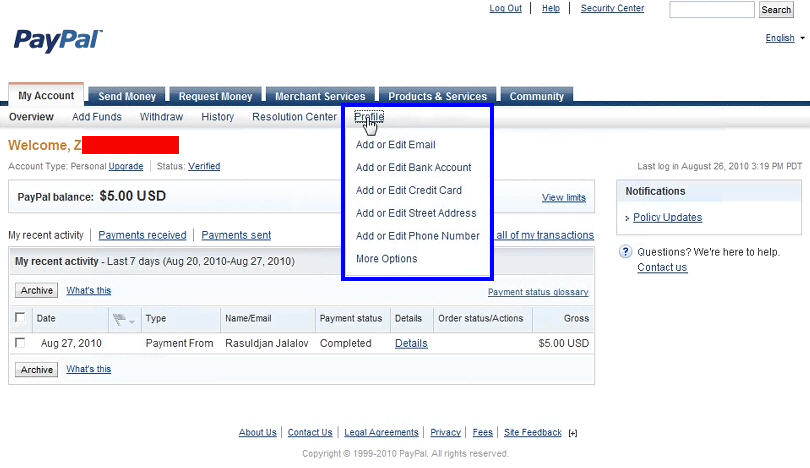Click the lower What's this link
This screenshot has width=810, height=468.
[x=88, y=369]
